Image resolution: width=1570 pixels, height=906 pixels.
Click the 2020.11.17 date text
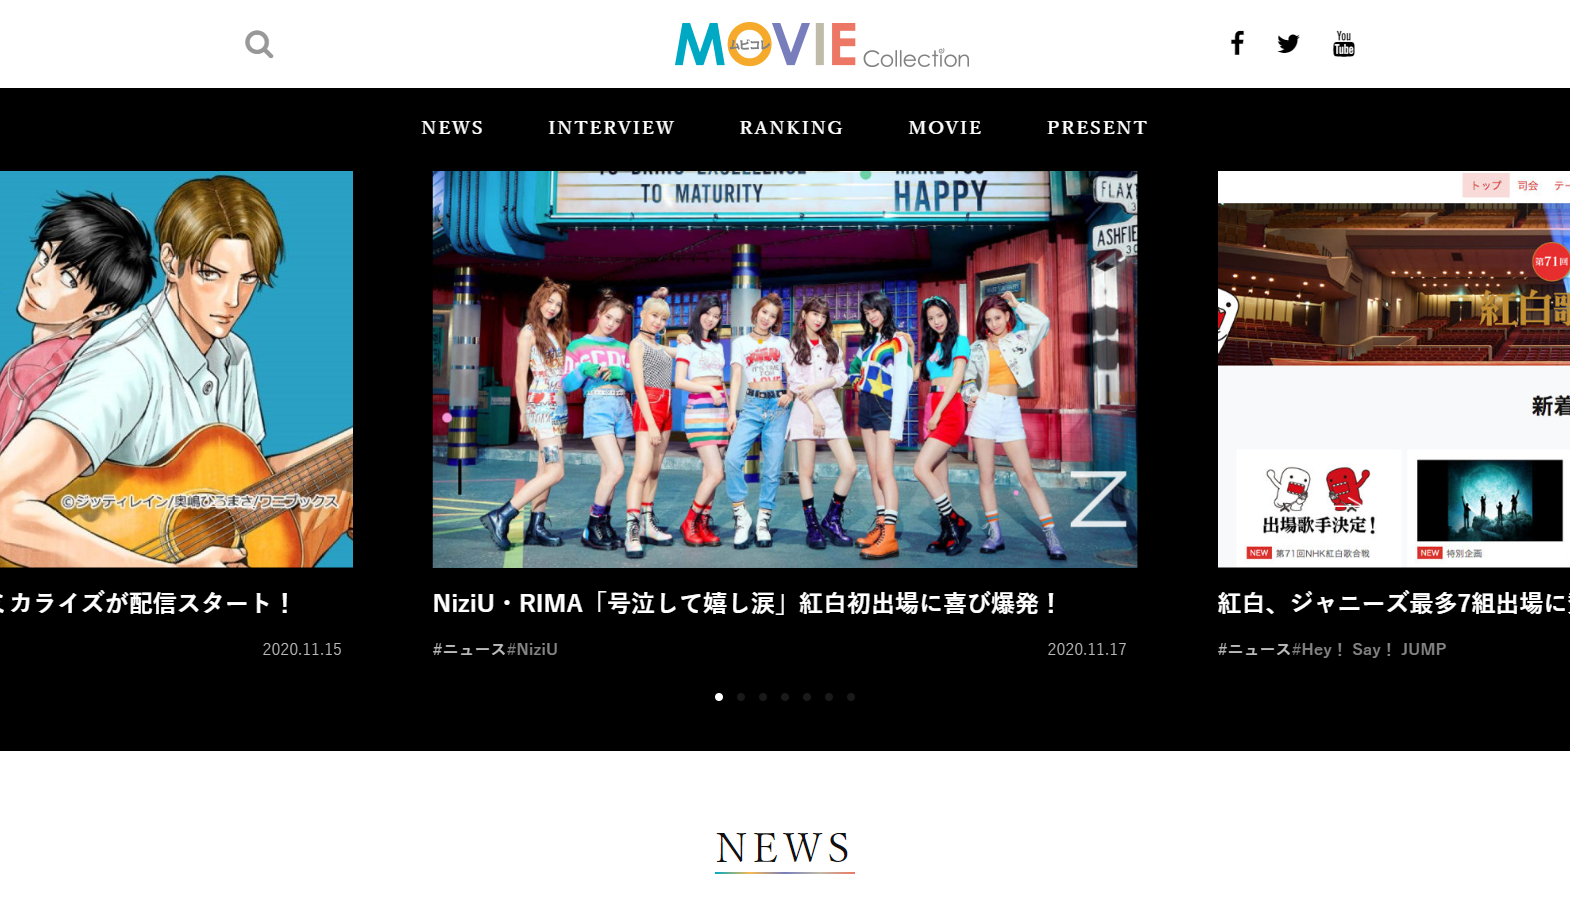pyautogui.click(x=1087, y=649)
